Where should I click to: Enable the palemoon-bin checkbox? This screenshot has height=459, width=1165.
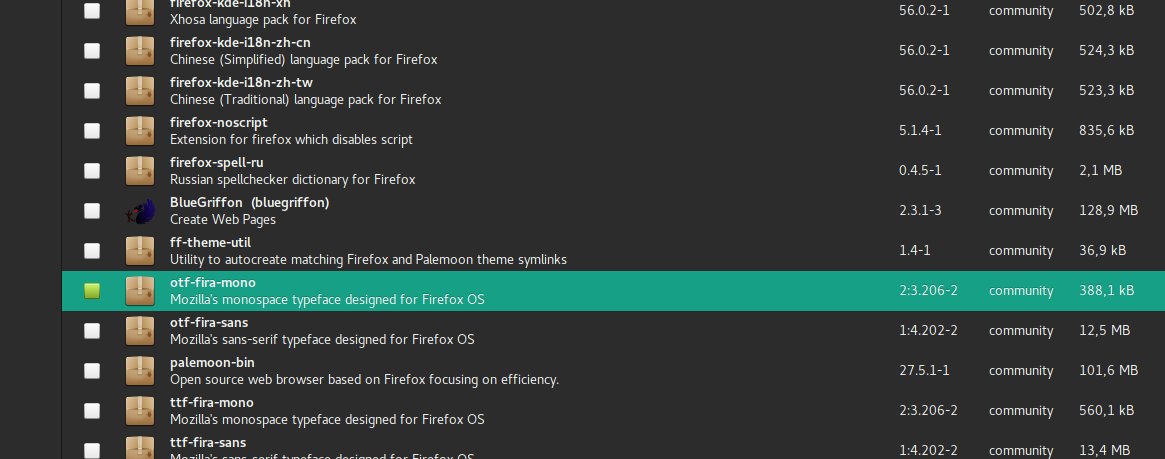[x=92, y=371]
